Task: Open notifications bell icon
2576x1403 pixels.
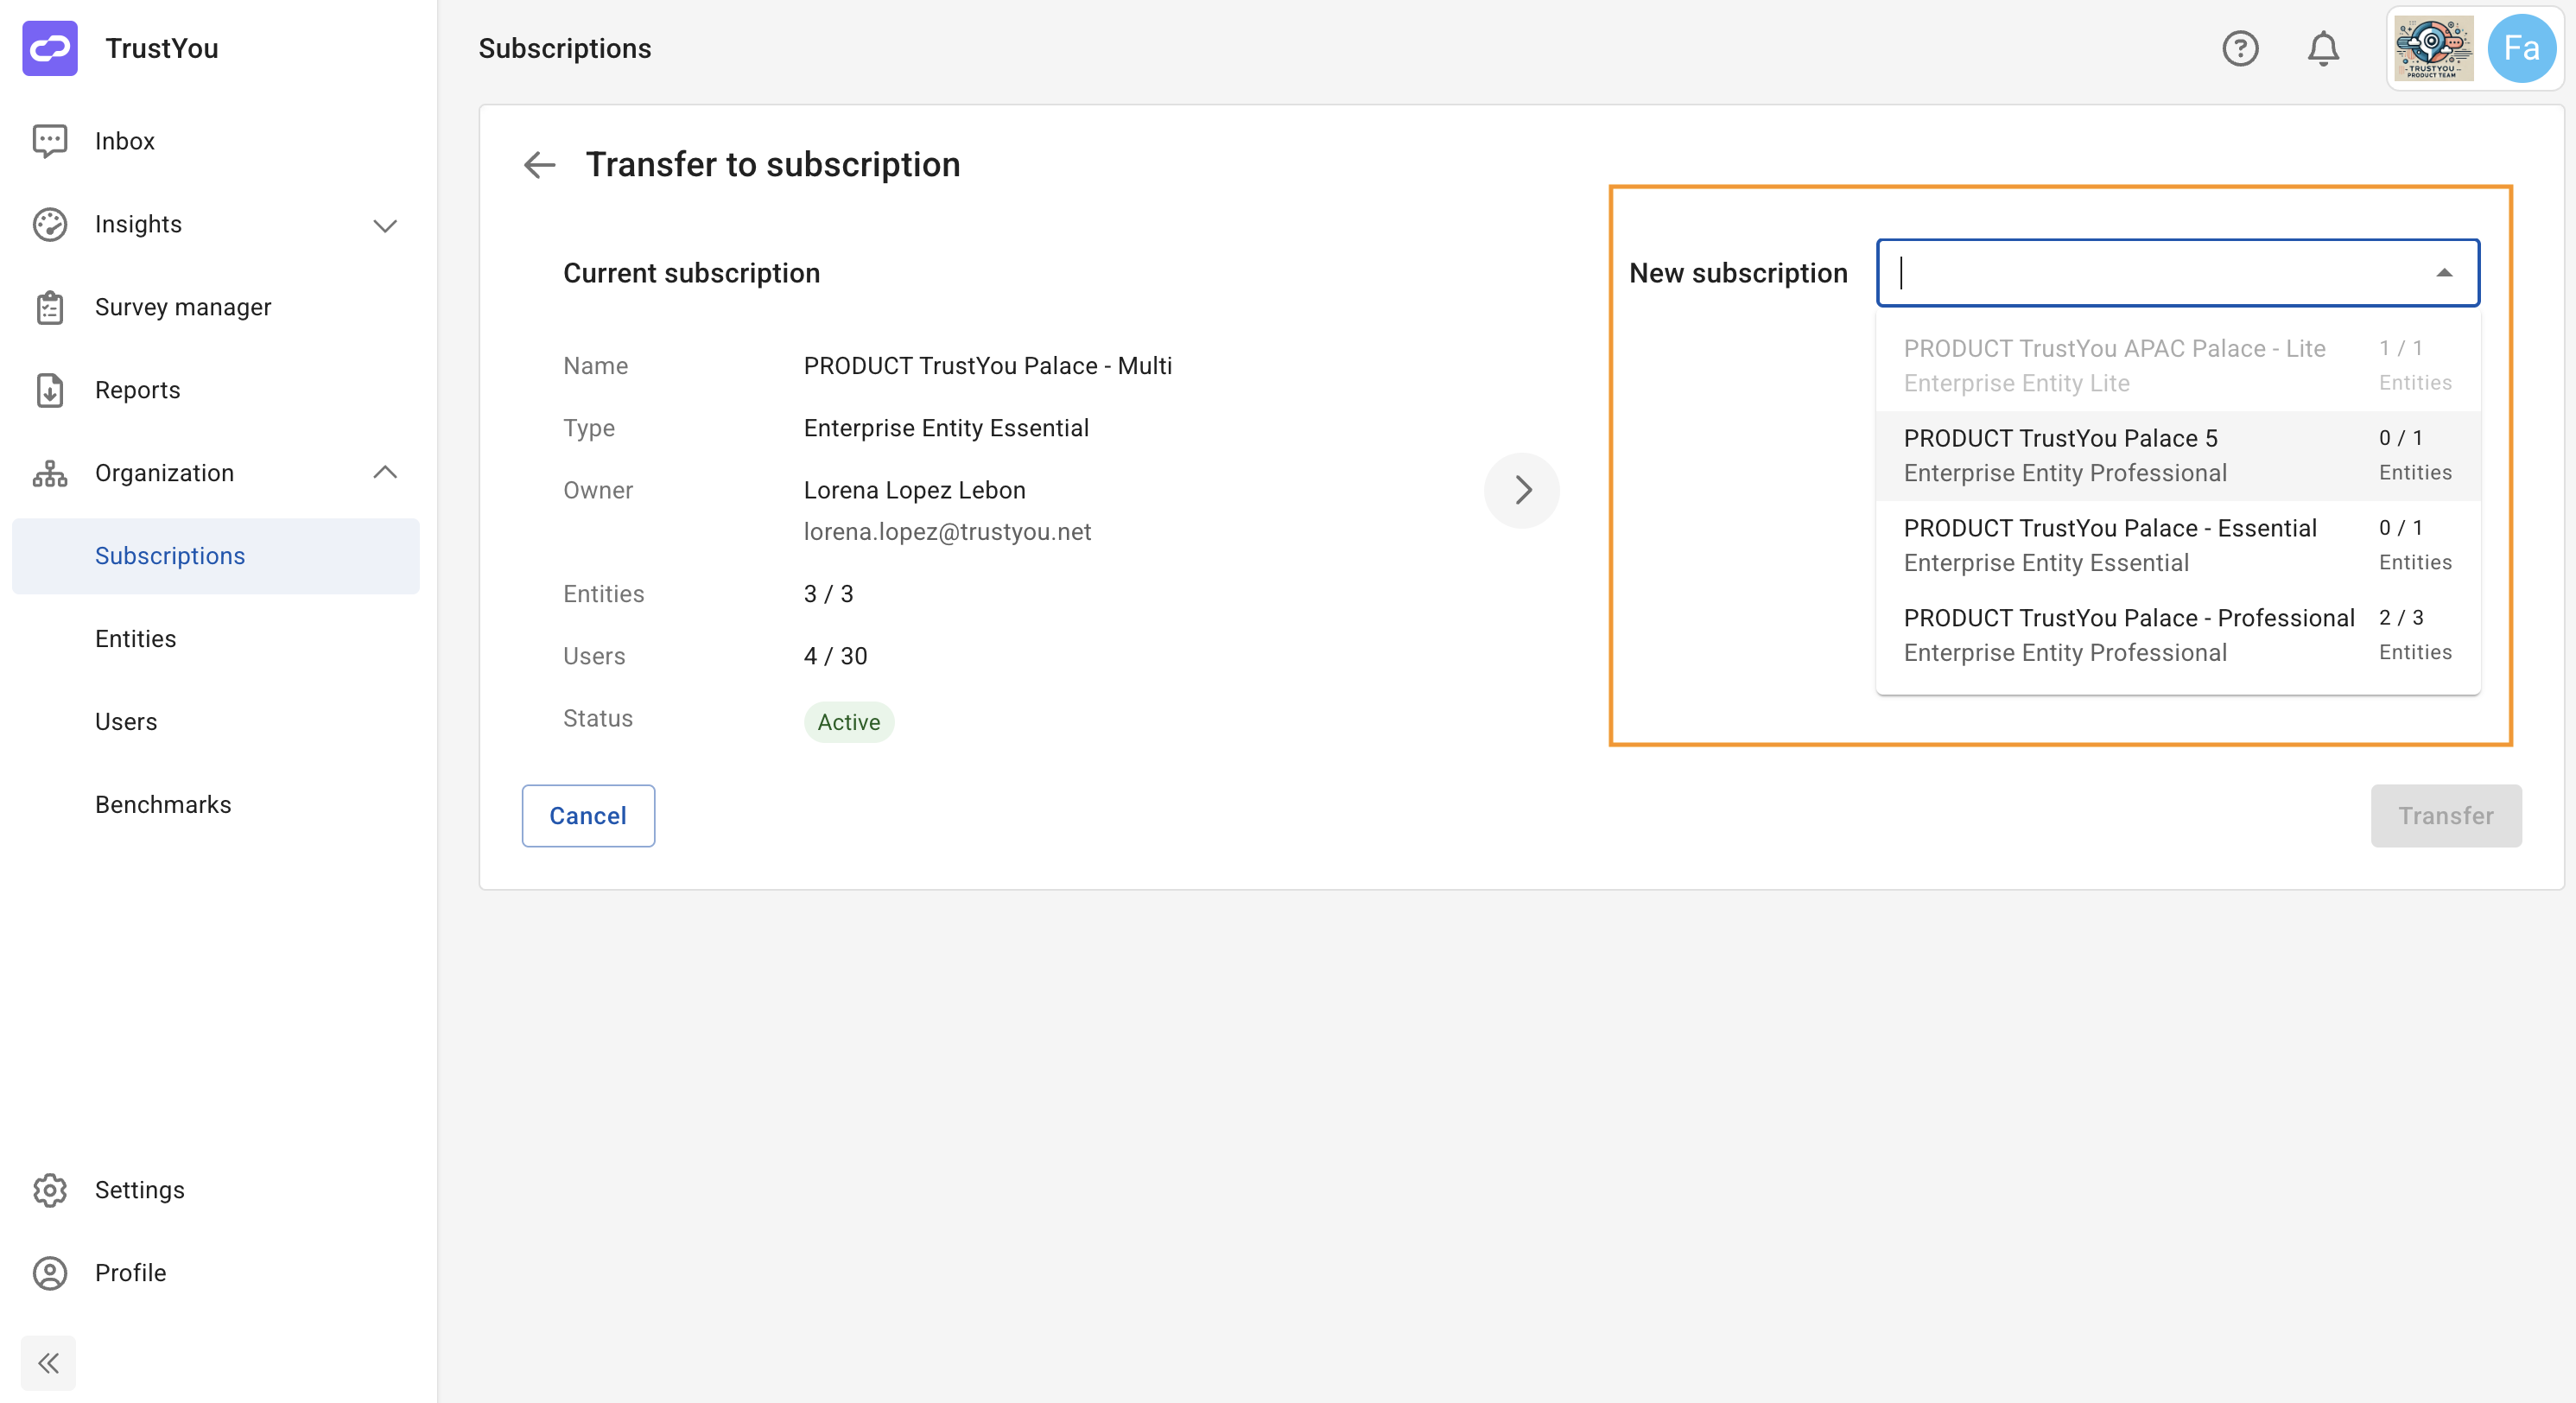Action: click(x=2323, y=48)
